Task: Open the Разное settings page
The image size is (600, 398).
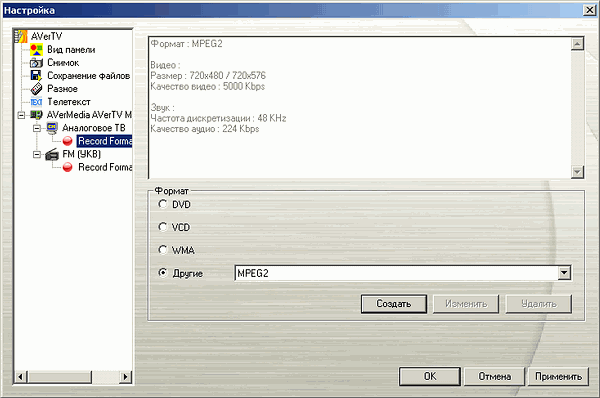Action: pyautogui.click(x=62, y=89)
